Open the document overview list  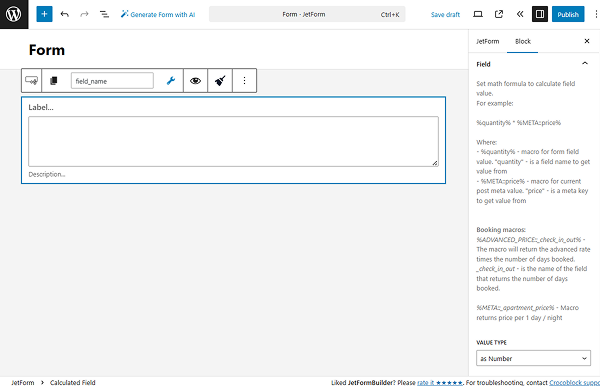104,14
